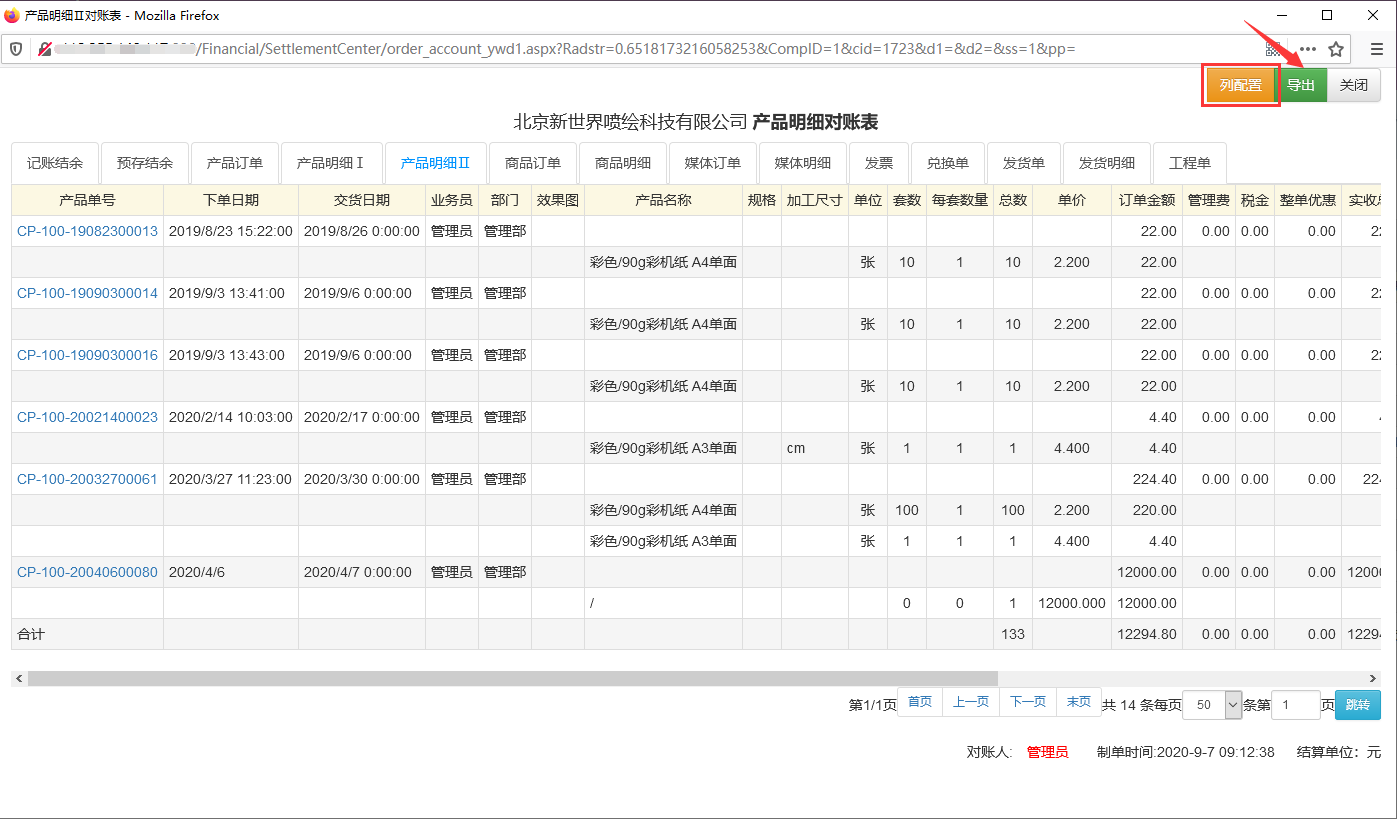The width and height of the screenshot is (1397, 820).
Task: Click the 下单日期 column header
Action: (x=231, y=200)
